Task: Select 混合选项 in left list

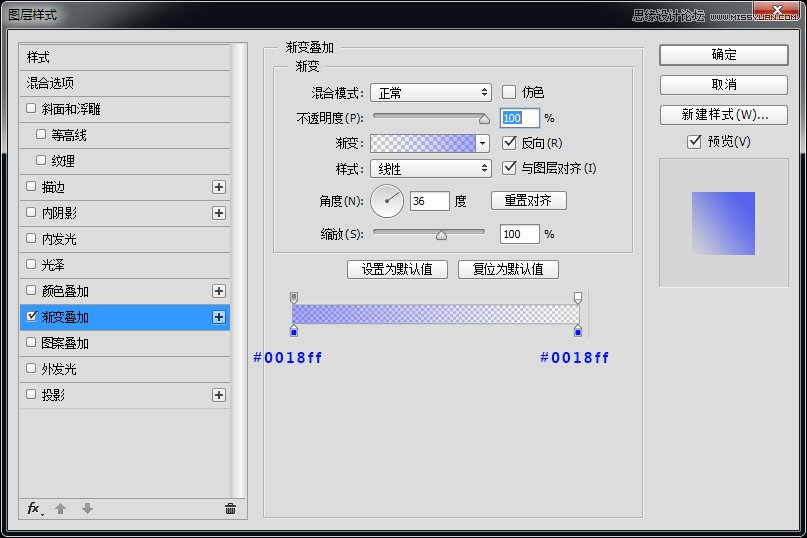Action: click(125, 83)
